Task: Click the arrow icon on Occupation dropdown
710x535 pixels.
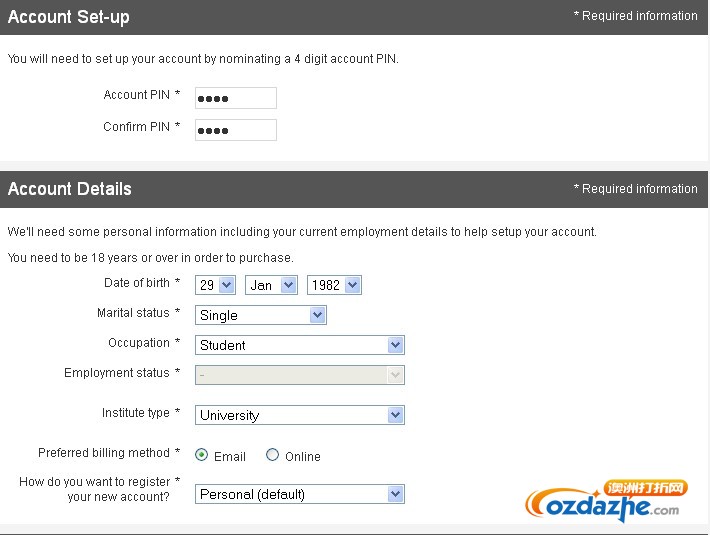Action: (395, 345)
